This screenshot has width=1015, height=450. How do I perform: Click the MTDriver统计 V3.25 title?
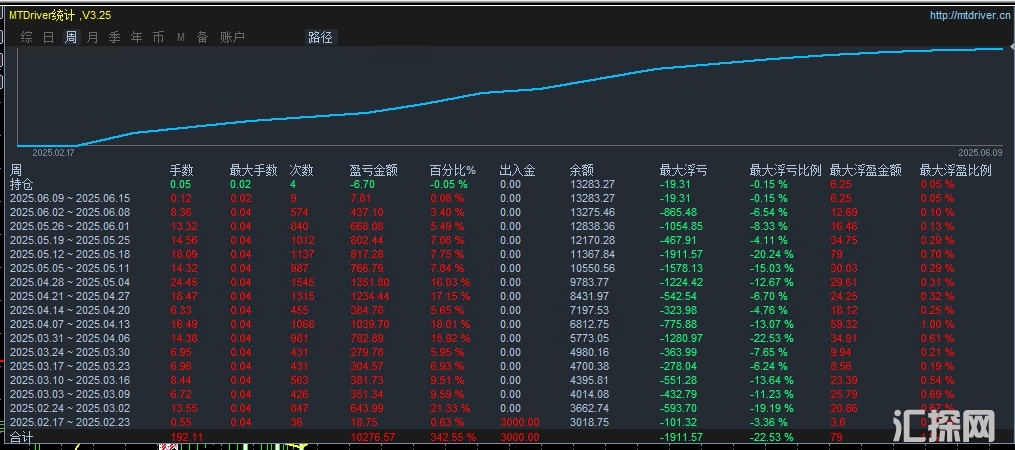[x=60, y=16]
